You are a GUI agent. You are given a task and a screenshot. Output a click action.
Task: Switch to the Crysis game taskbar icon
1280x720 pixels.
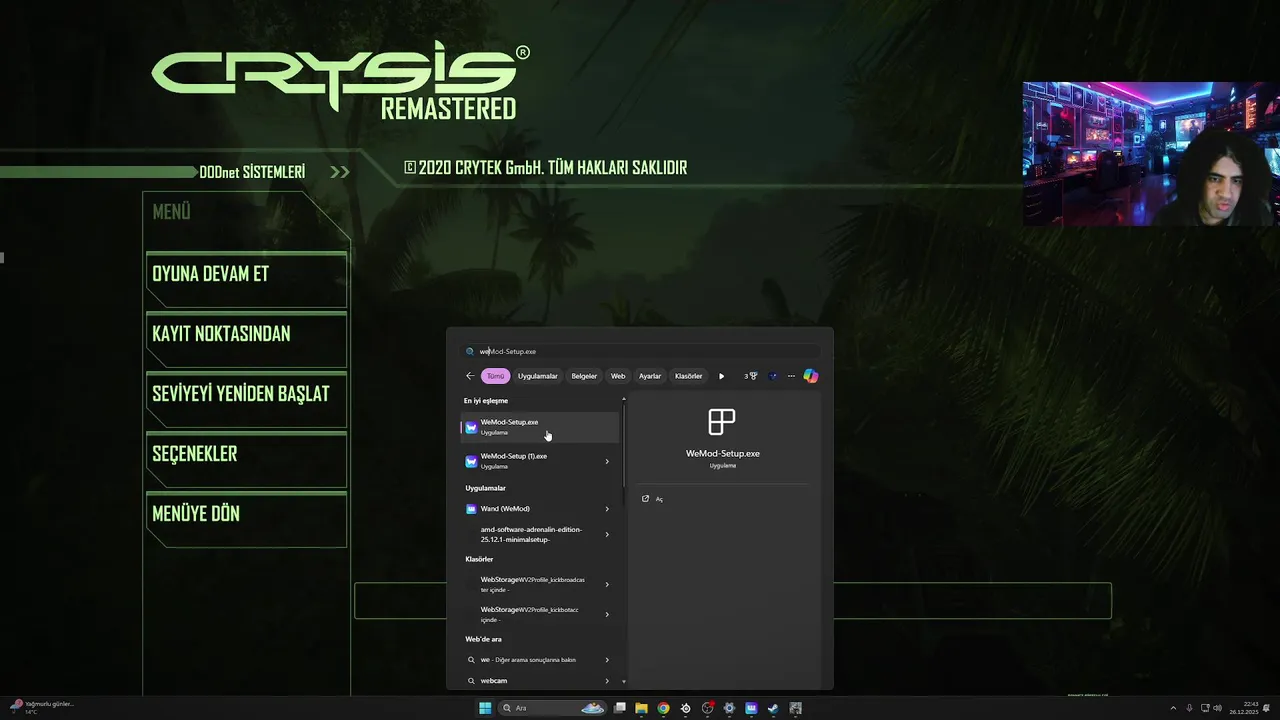click(x=795, y=708)
